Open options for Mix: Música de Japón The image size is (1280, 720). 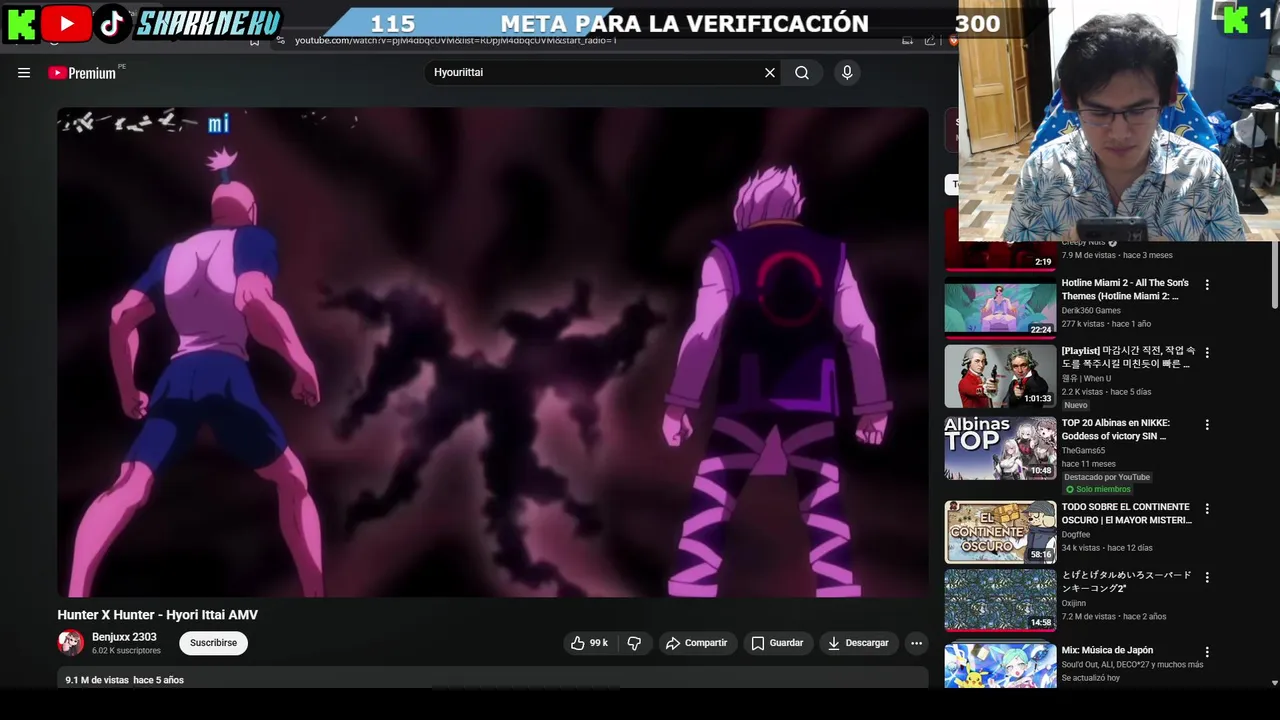coord(1207,652)
